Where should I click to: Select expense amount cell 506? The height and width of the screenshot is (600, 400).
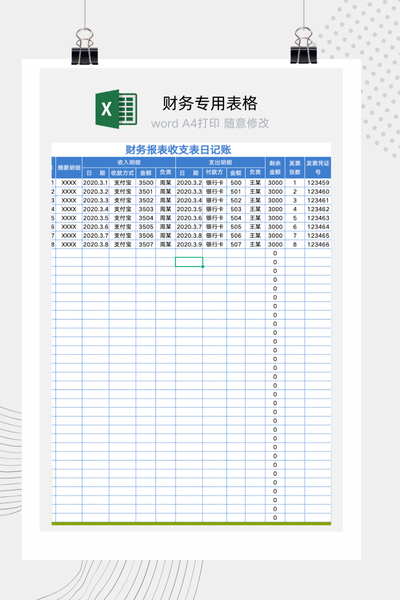click(x=236, y=236)
